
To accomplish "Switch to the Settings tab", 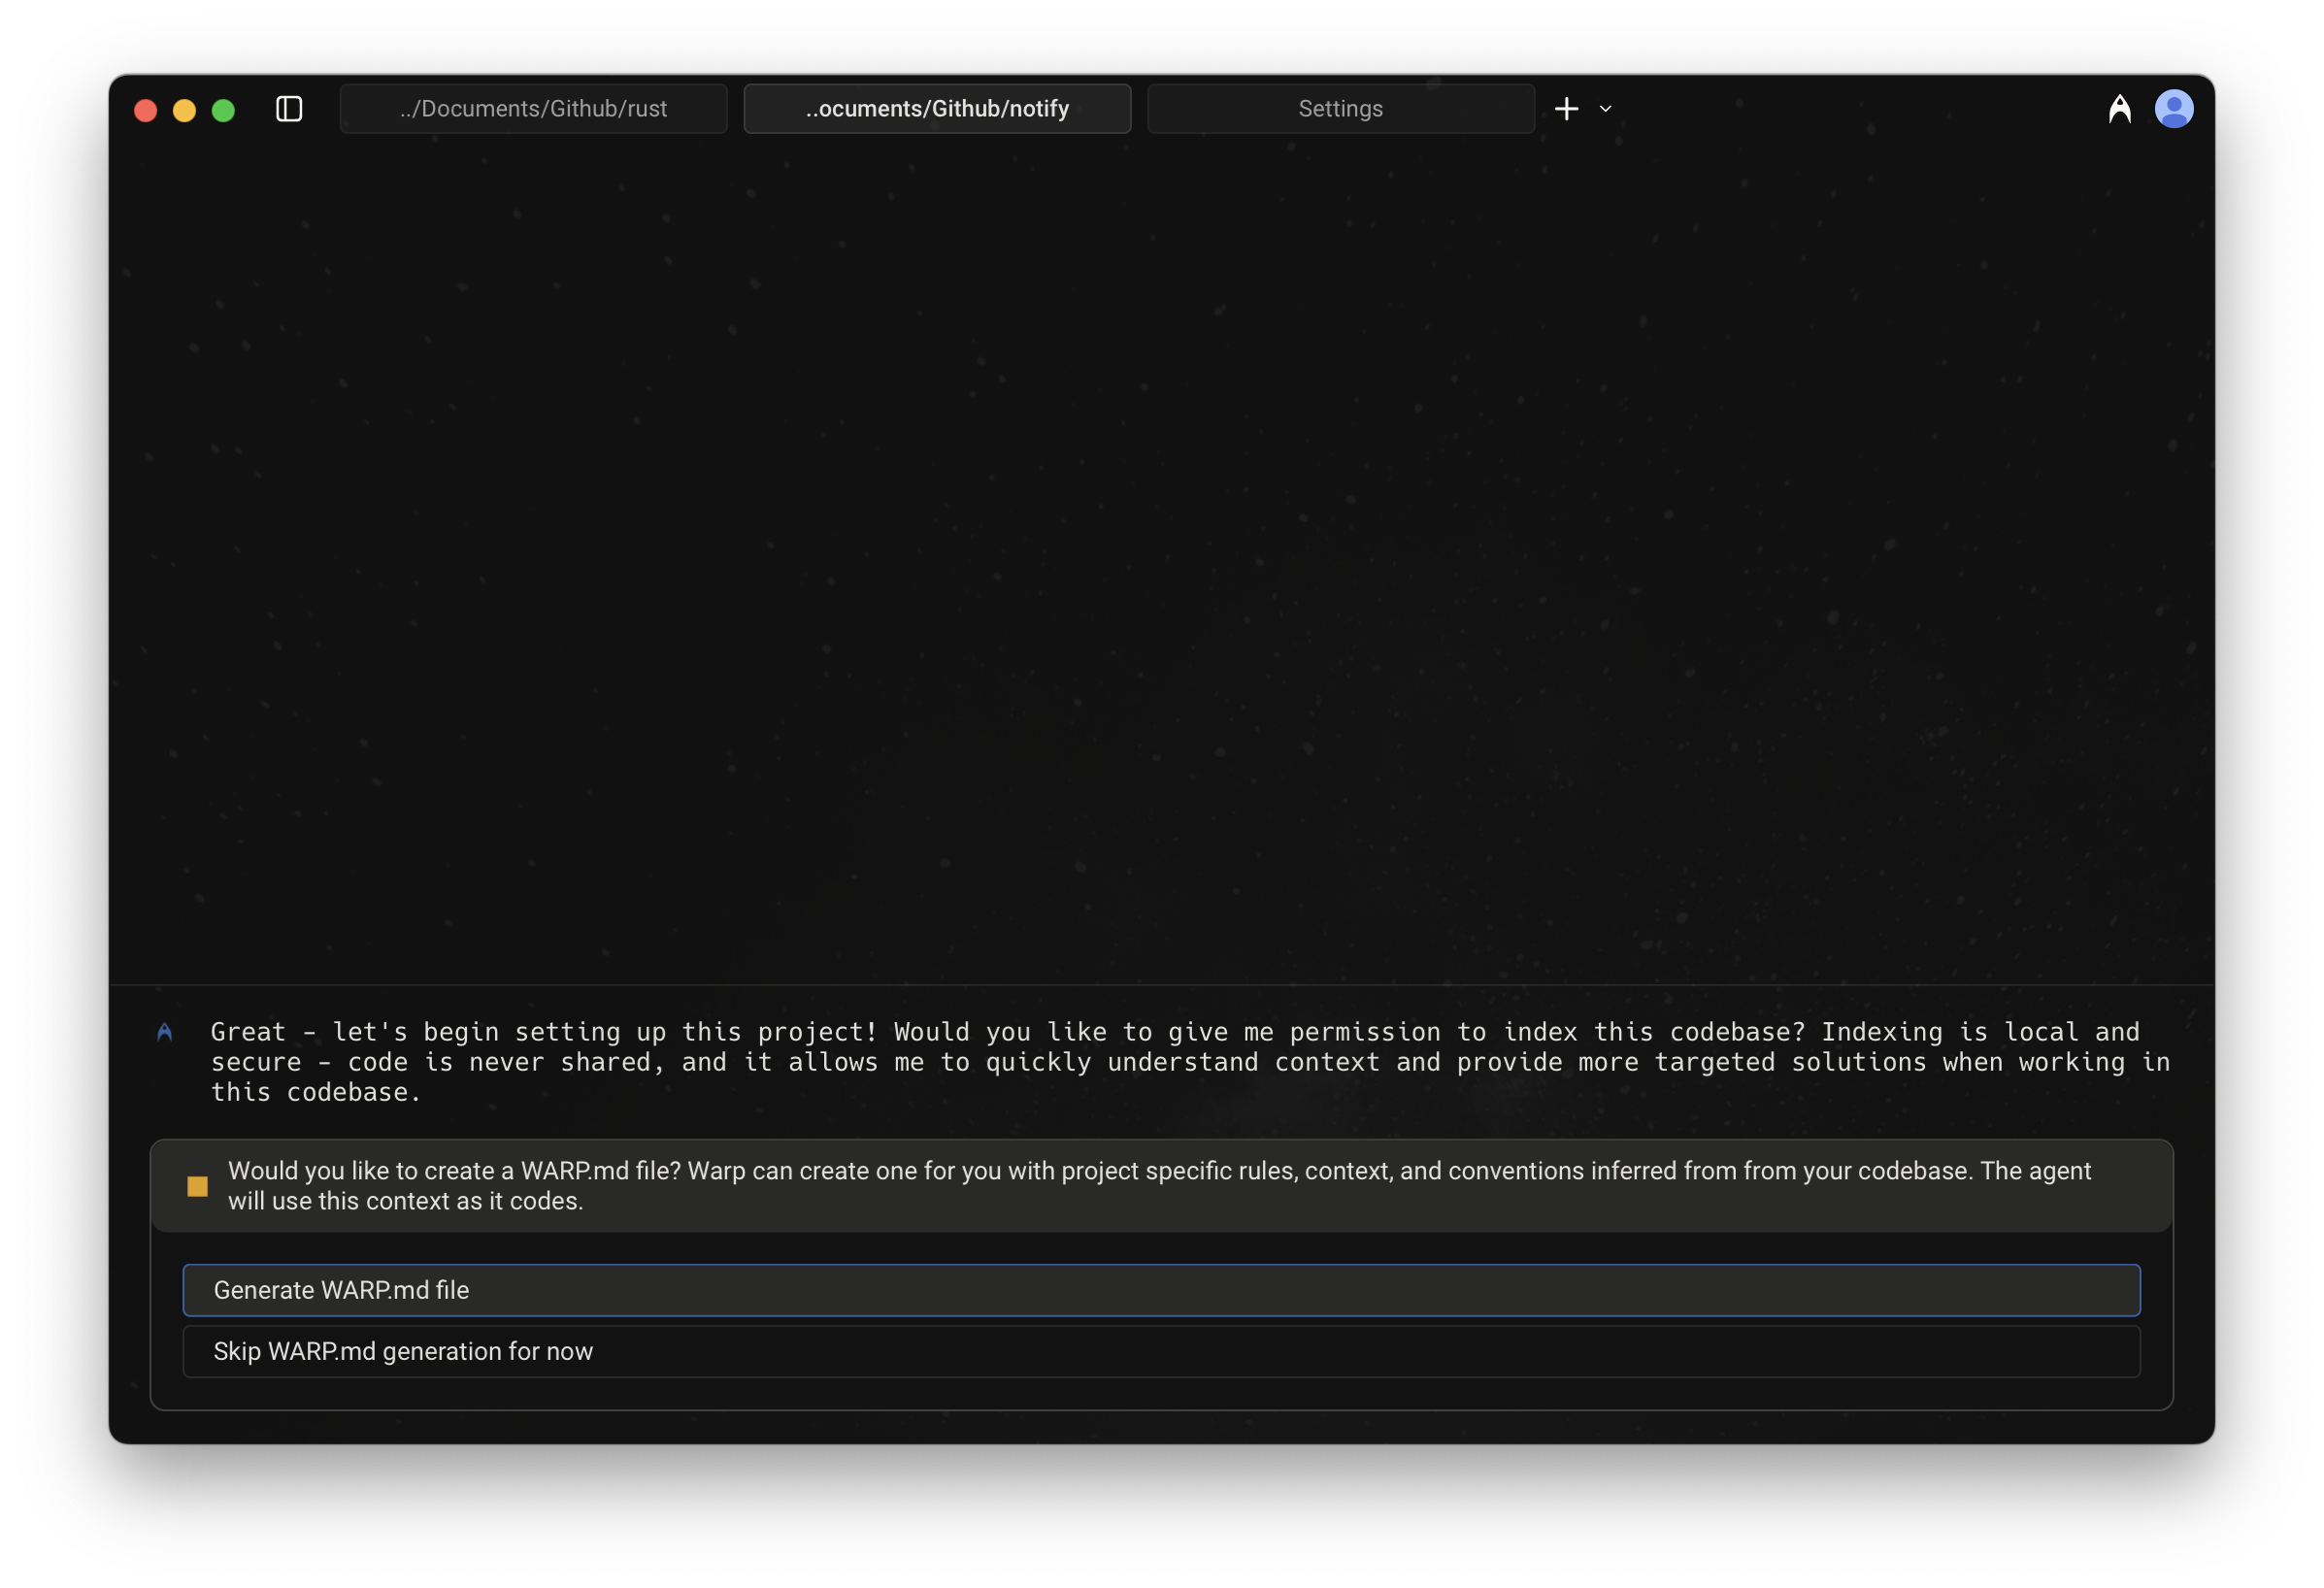I will 1340,109.
